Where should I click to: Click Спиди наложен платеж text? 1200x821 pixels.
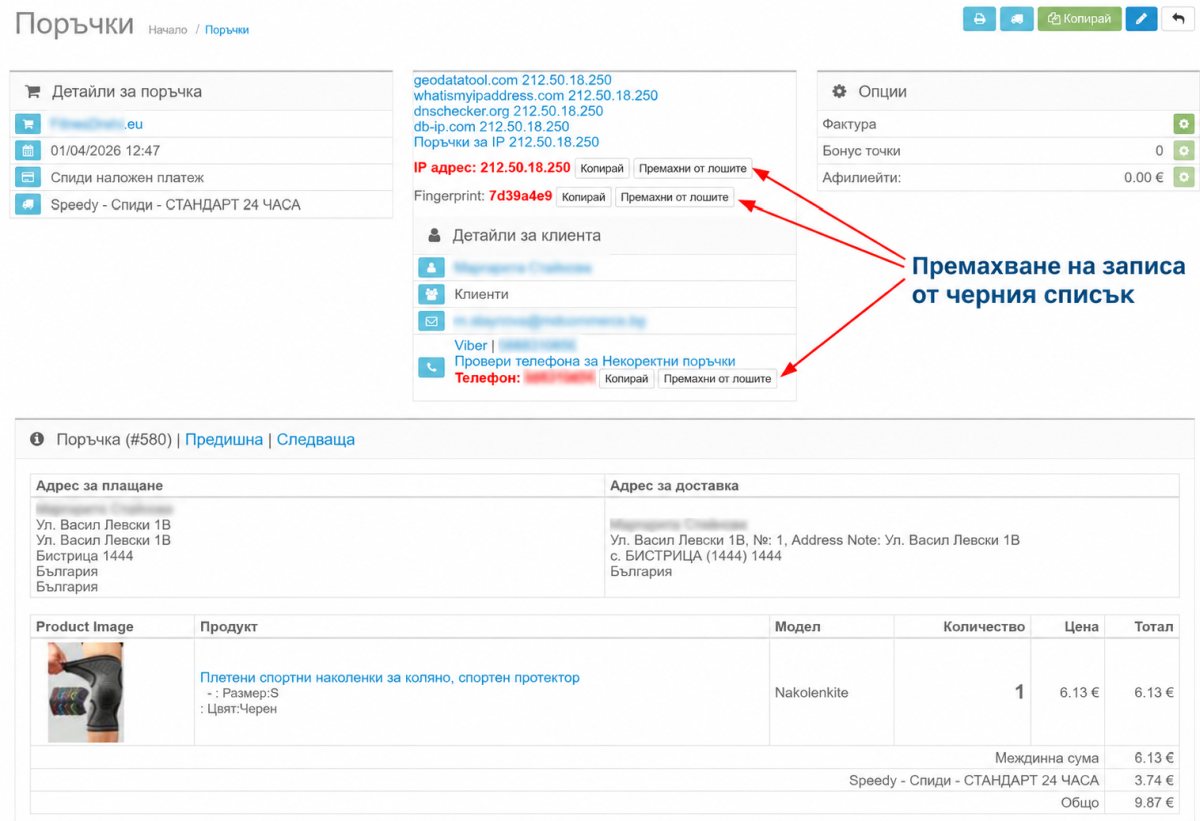(127, 178)
